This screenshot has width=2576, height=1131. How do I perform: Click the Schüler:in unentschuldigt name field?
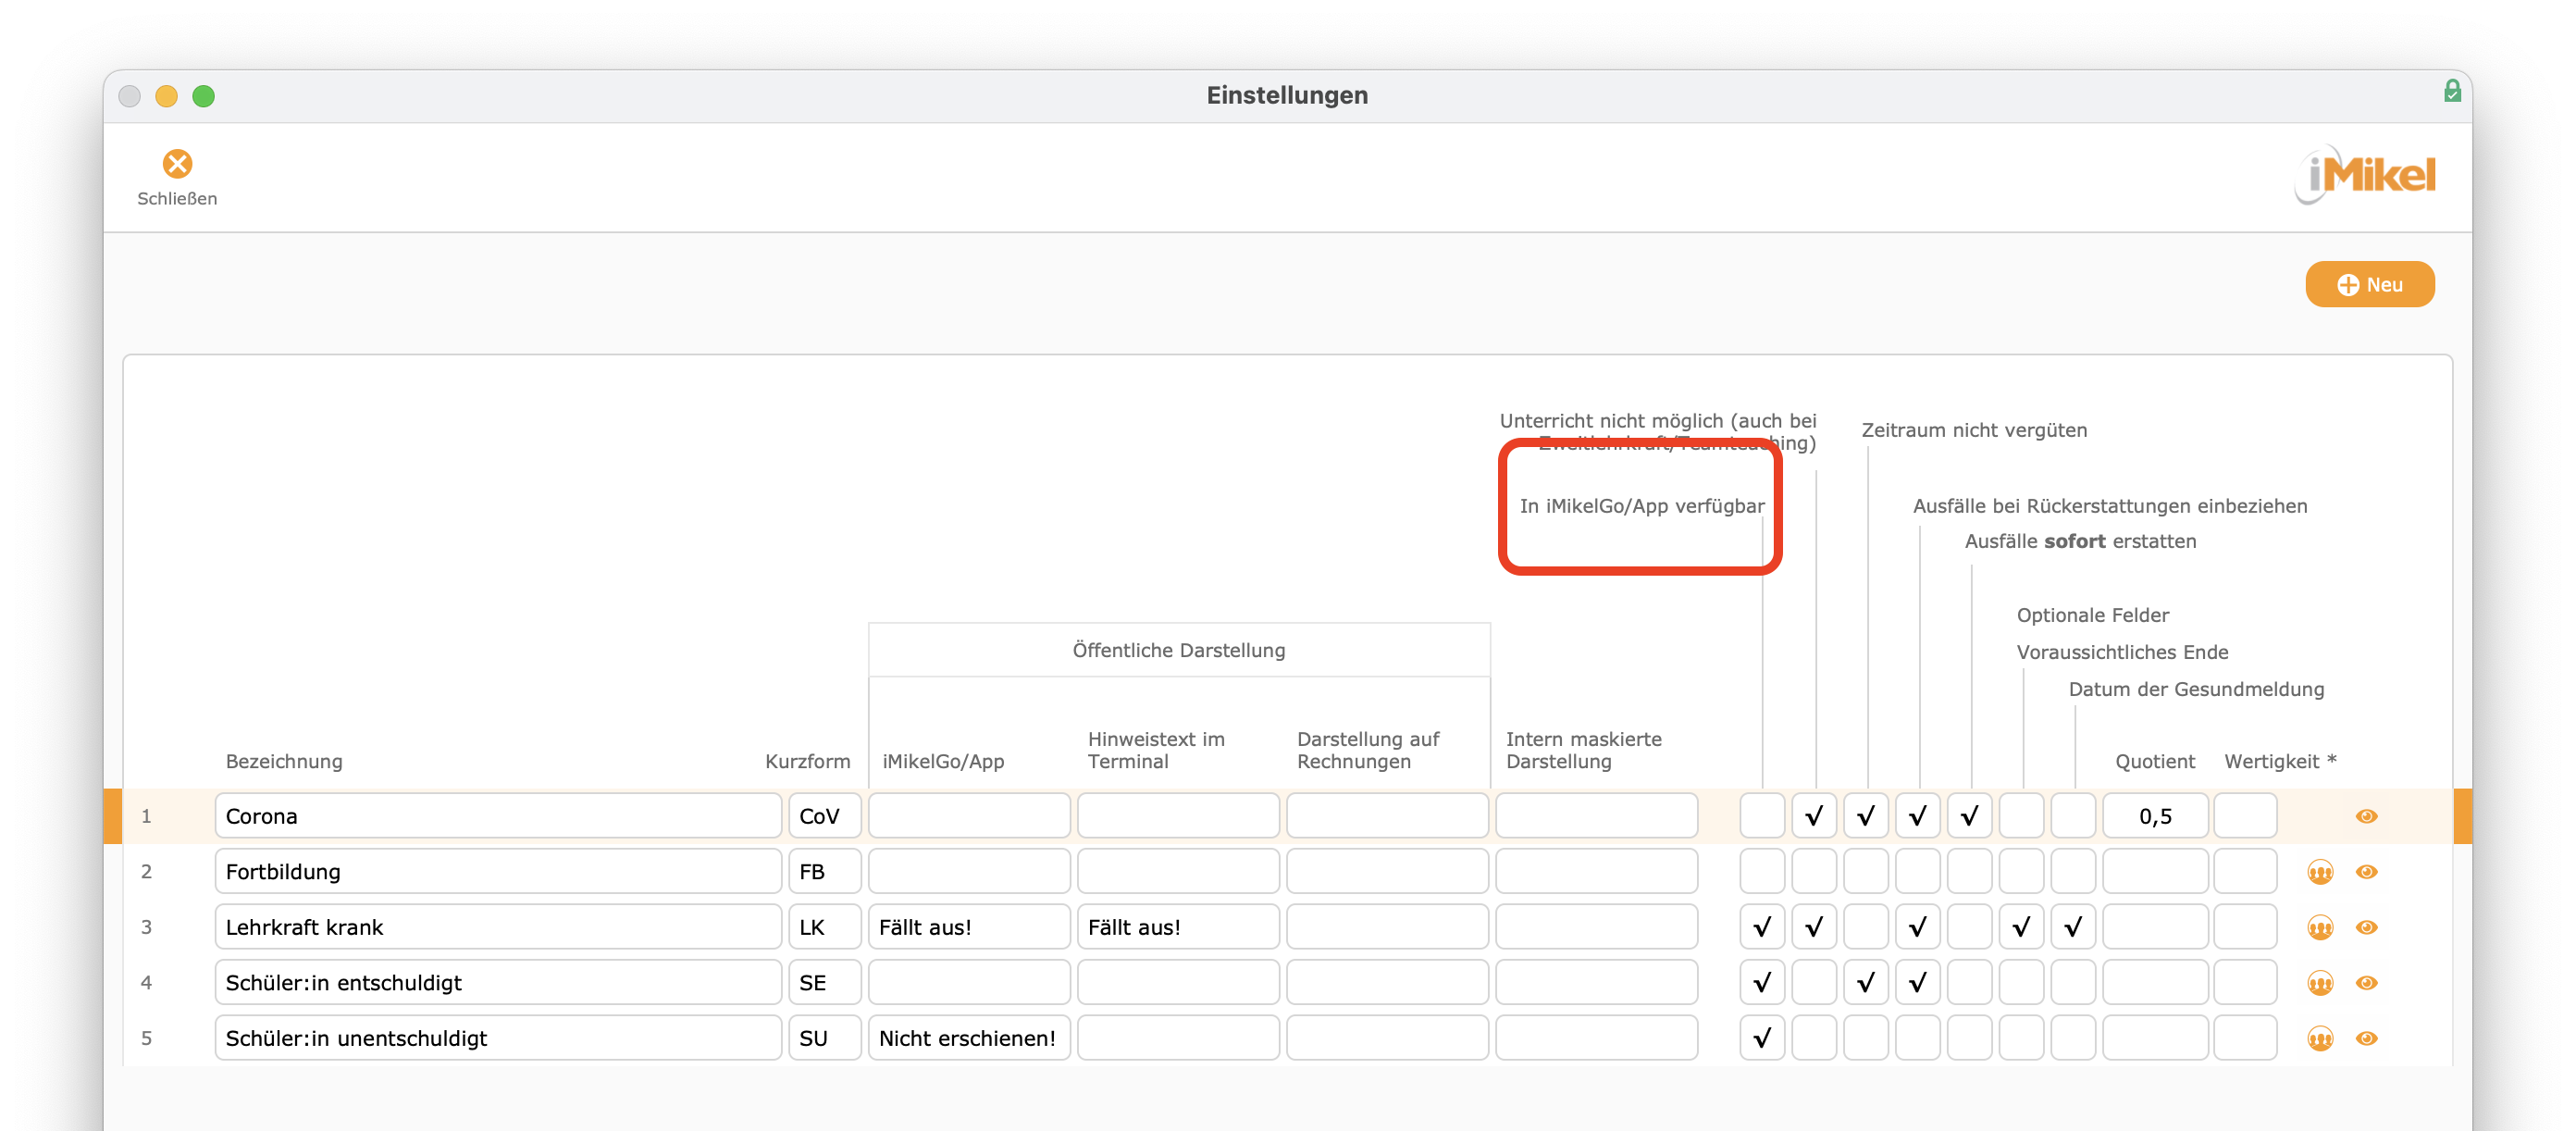coord(497,1038)
